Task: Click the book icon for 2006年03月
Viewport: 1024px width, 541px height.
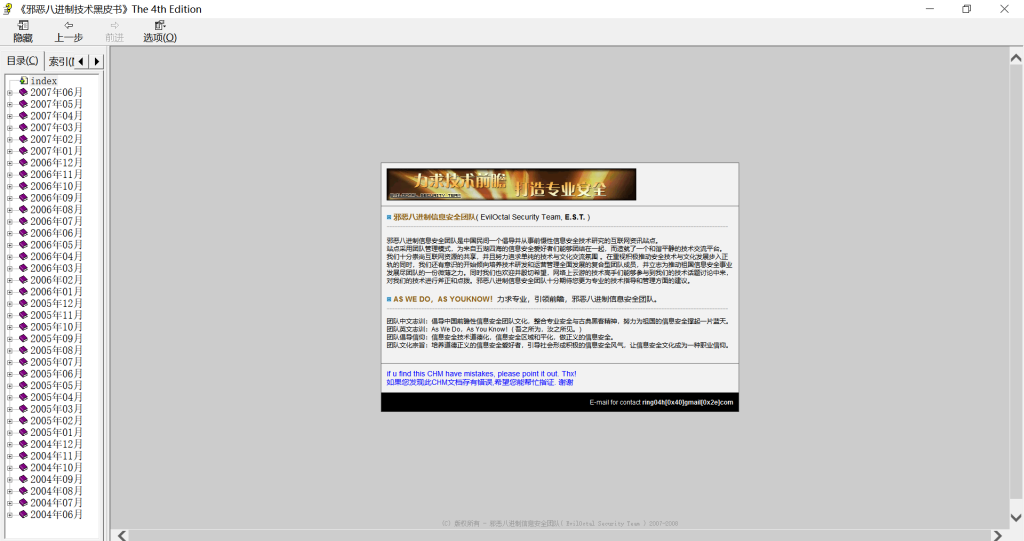Action: (23, 269)
